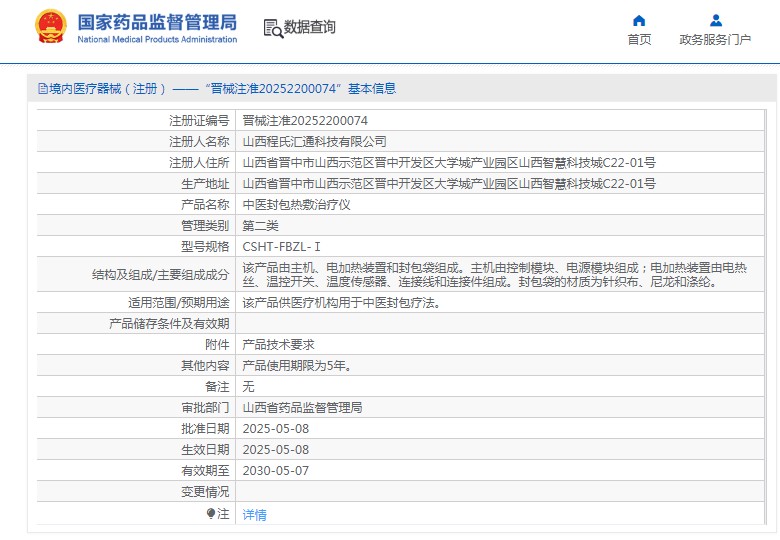Click the 附件 label

(217, 344)
